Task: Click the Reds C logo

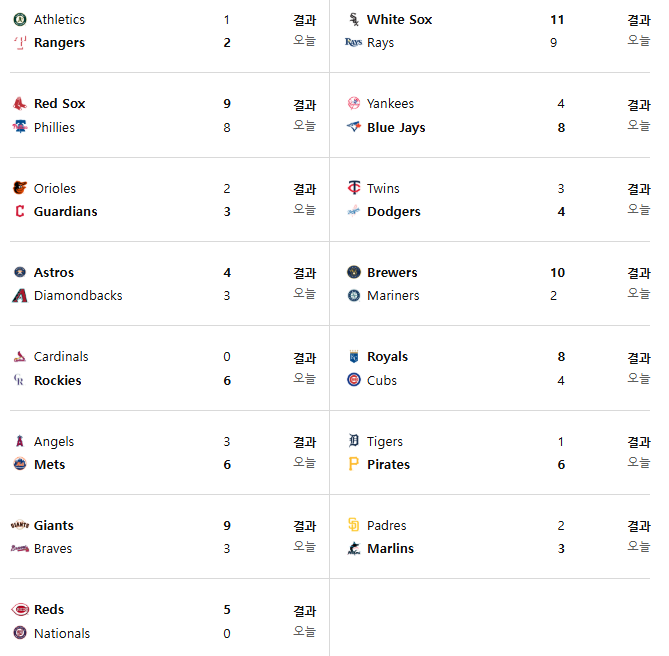Action: coord(20,609)
